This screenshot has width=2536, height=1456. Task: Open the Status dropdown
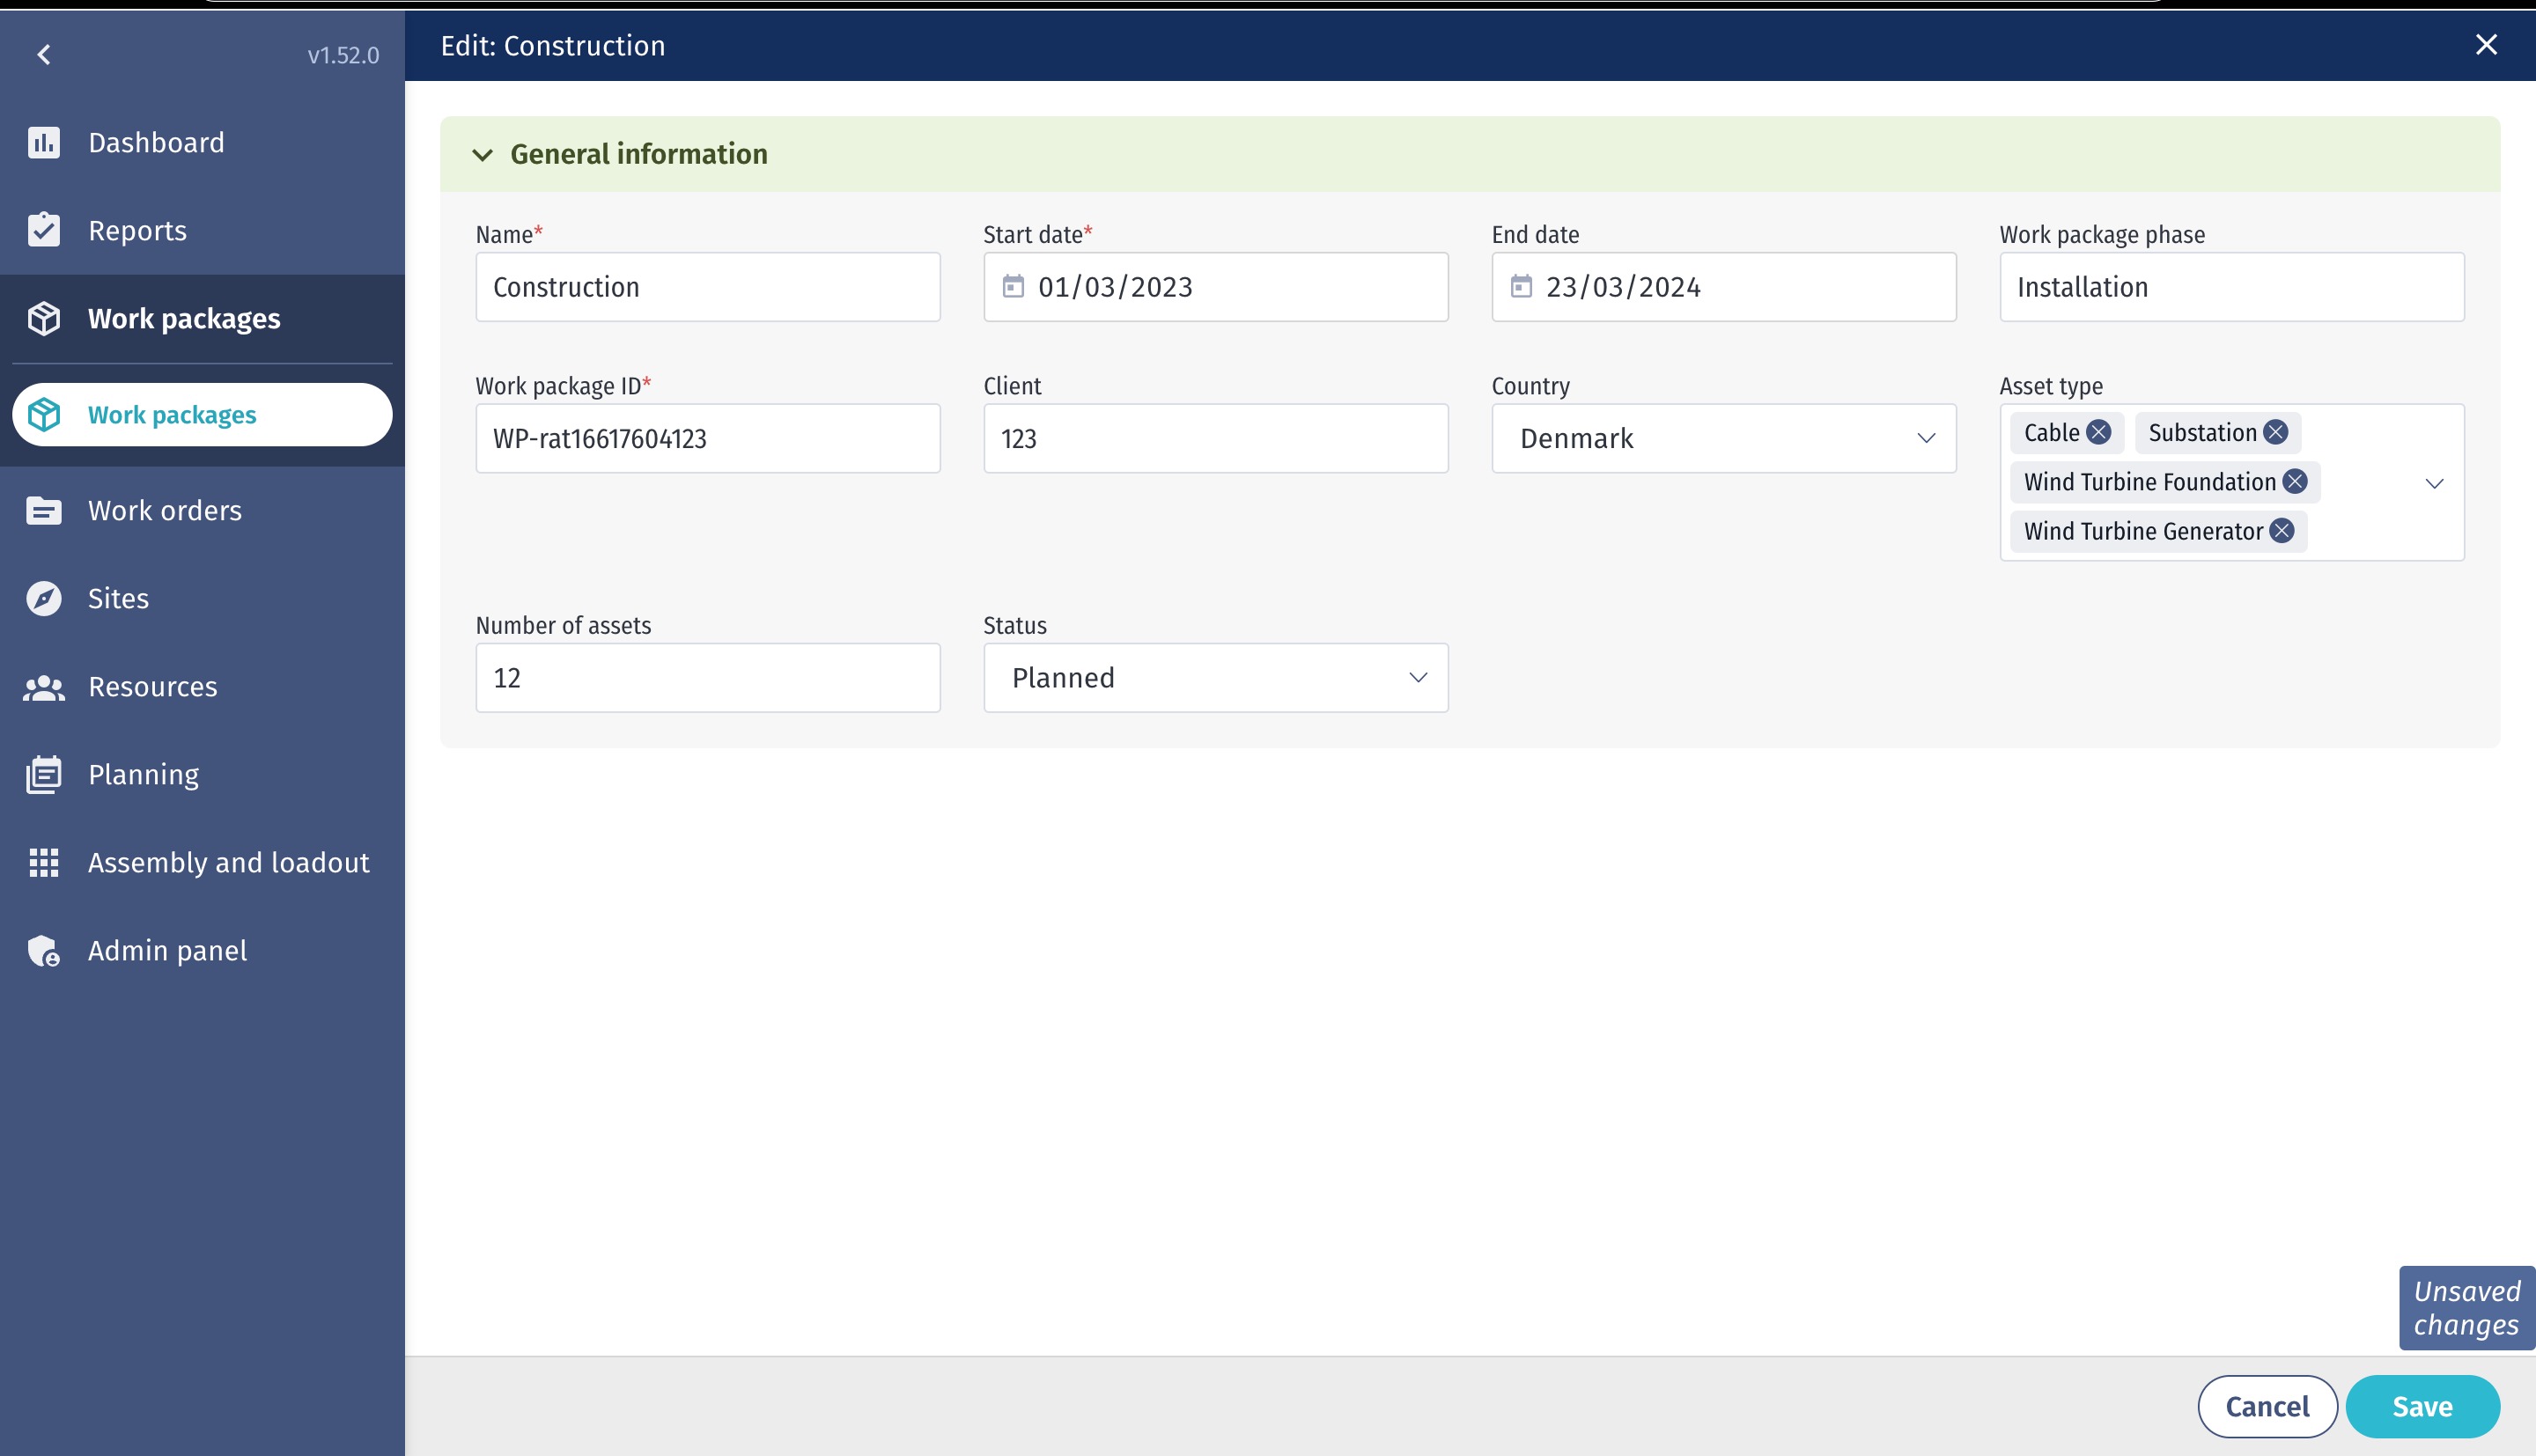pos(1216,677)
